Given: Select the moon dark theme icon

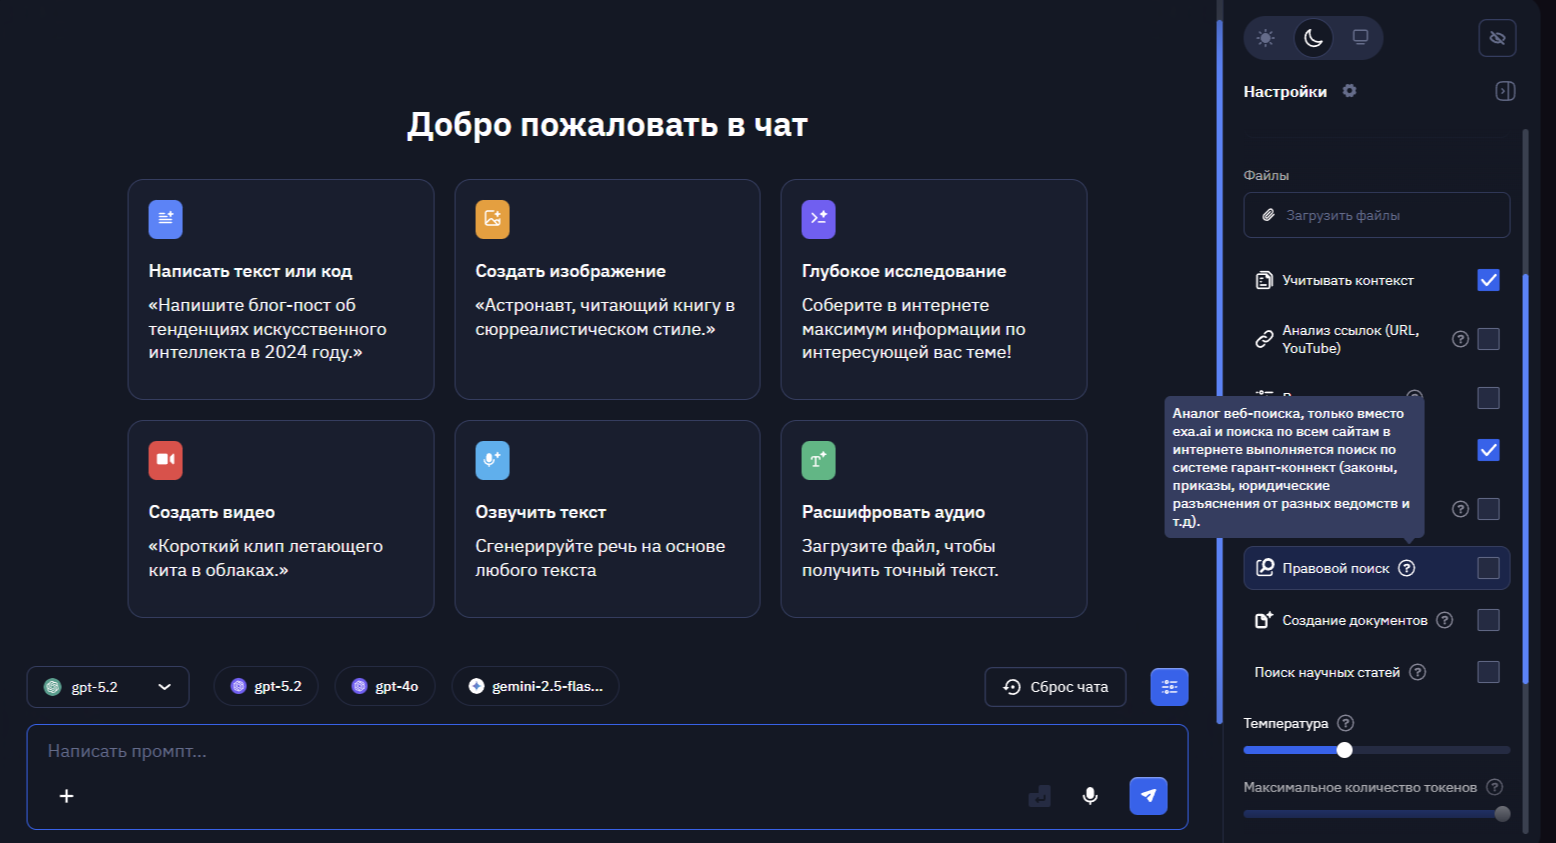Looking at the screenshot, I should (1313, 38).
